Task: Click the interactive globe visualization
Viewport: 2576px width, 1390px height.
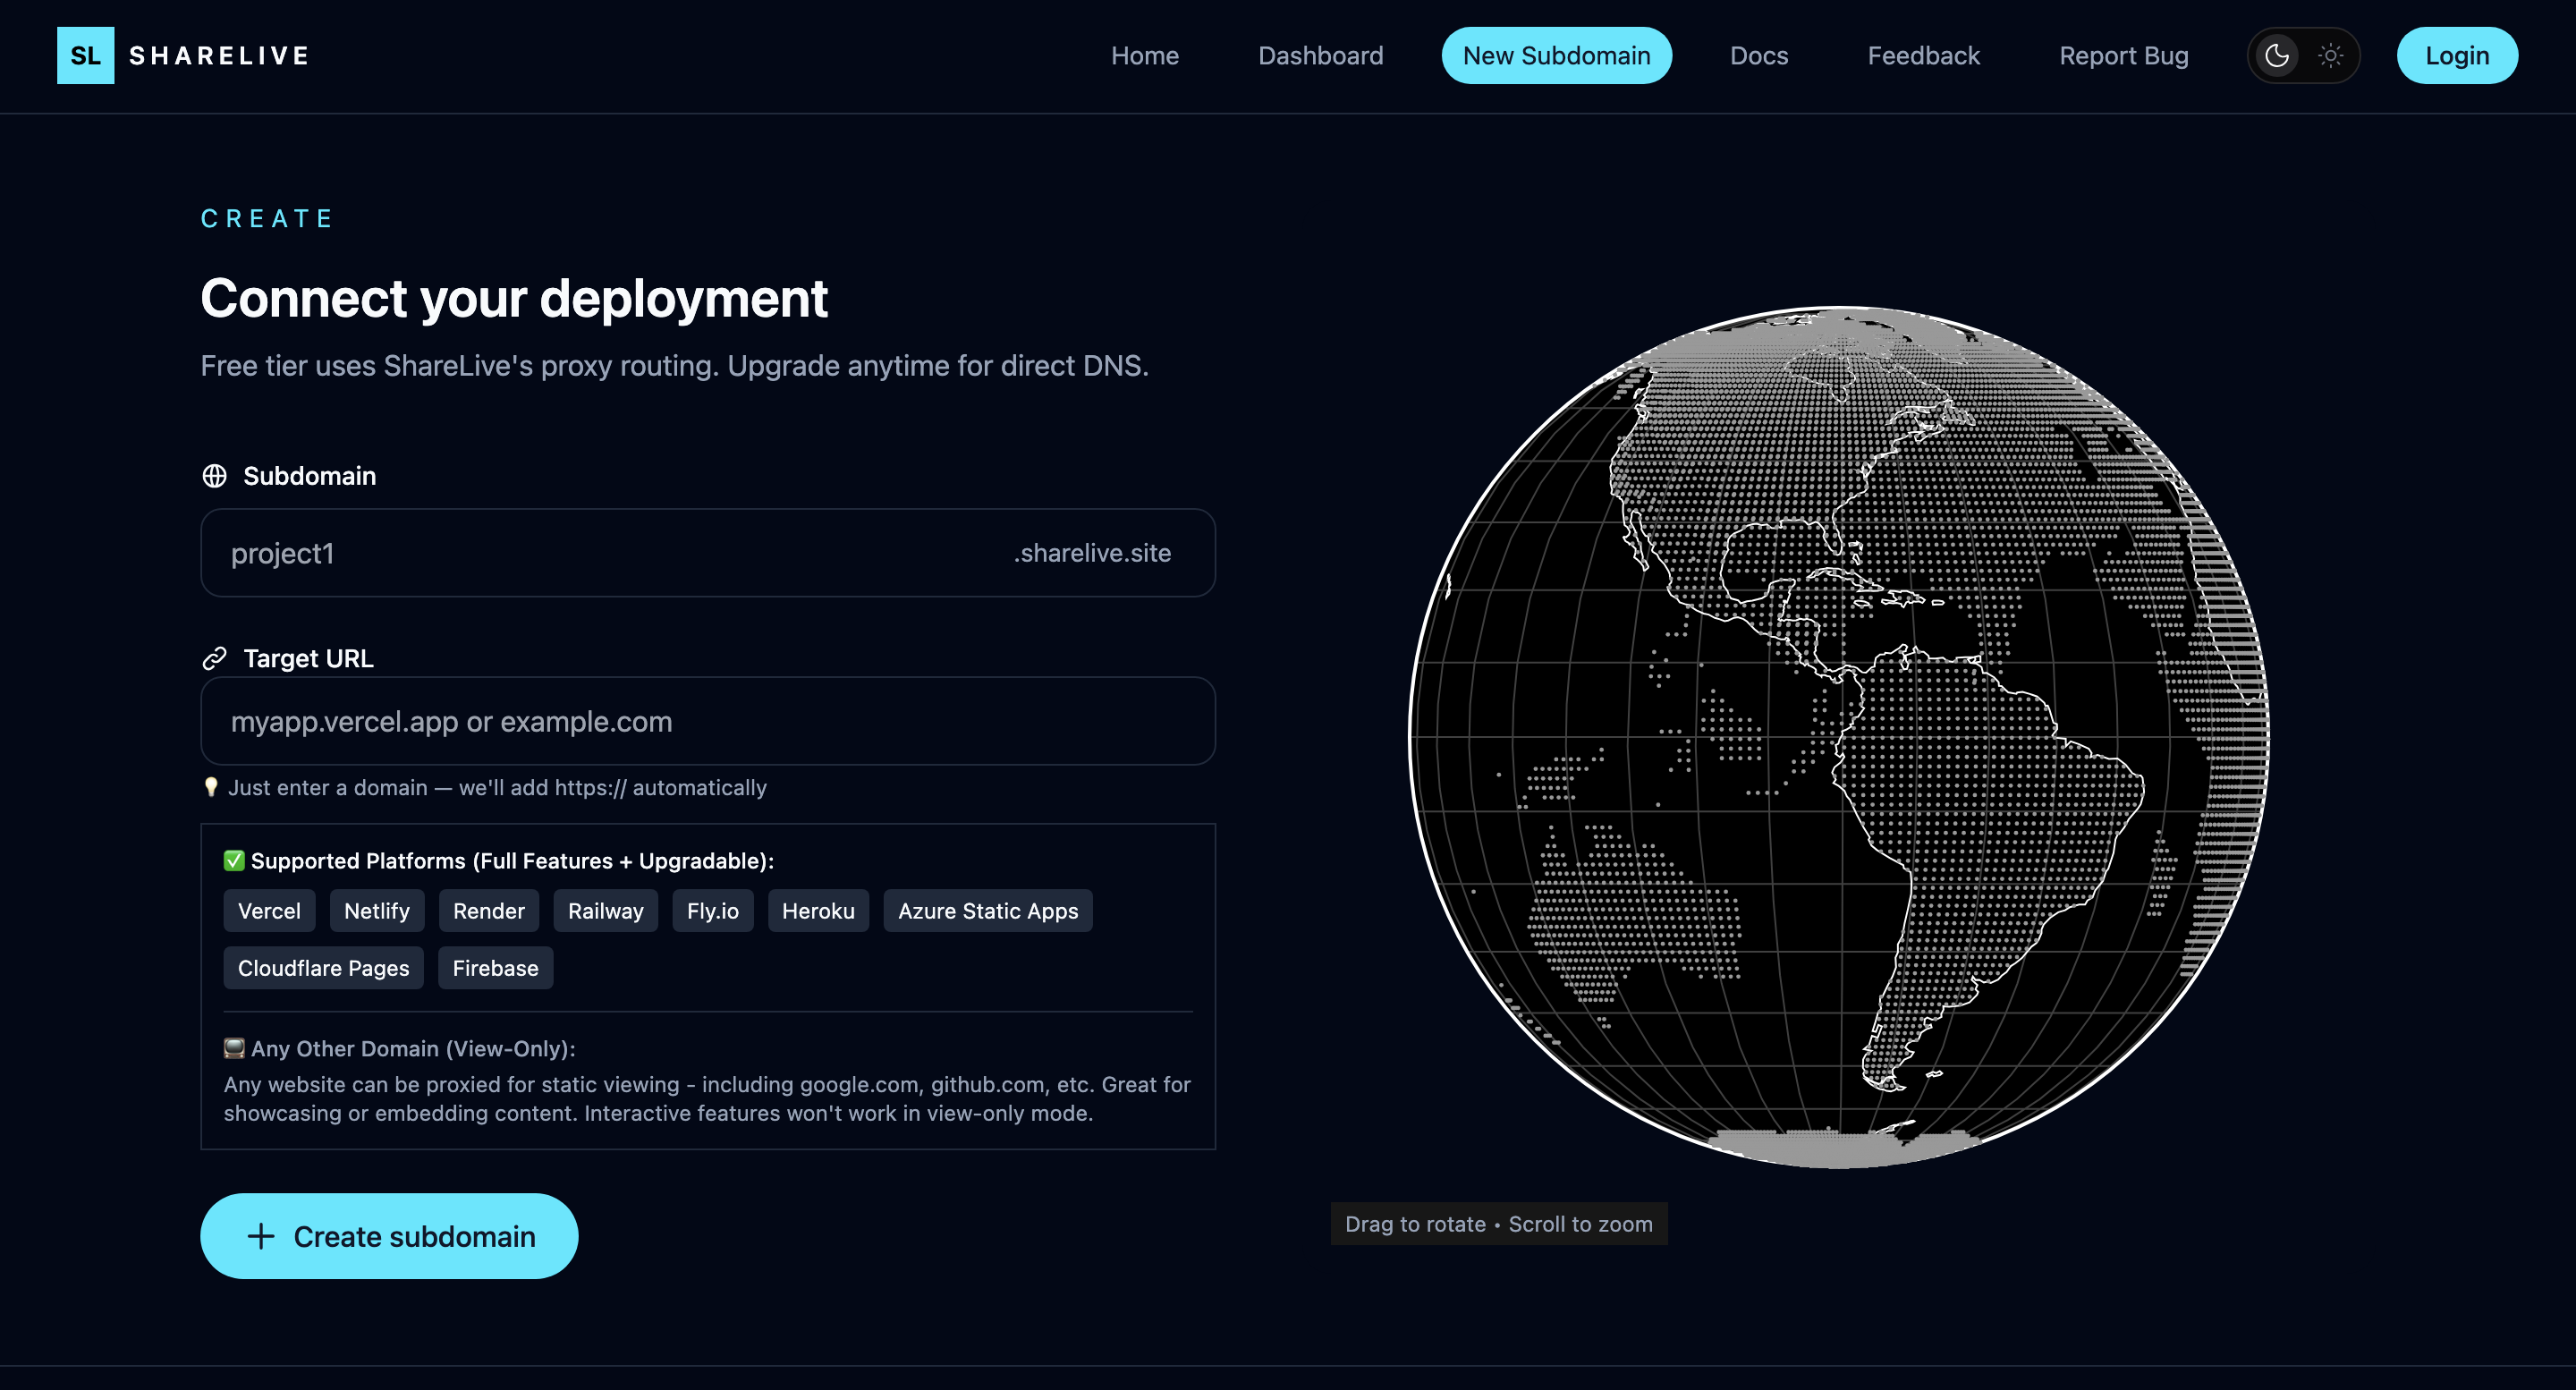Action: pyautogui.click(x=1838, y=737)
